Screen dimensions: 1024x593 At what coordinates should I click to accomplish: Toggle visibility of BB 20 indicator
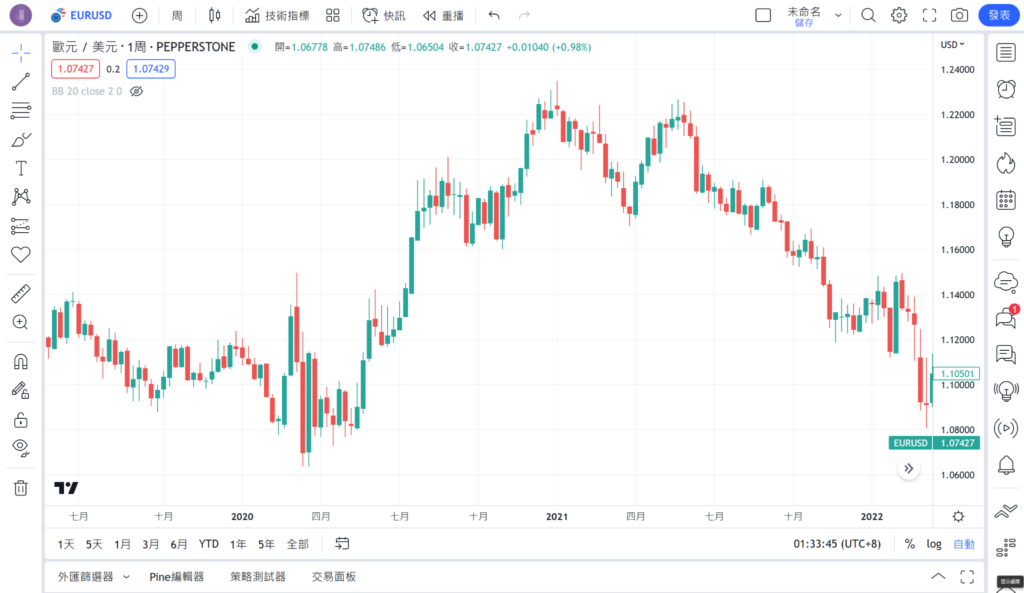coord(138,91)
